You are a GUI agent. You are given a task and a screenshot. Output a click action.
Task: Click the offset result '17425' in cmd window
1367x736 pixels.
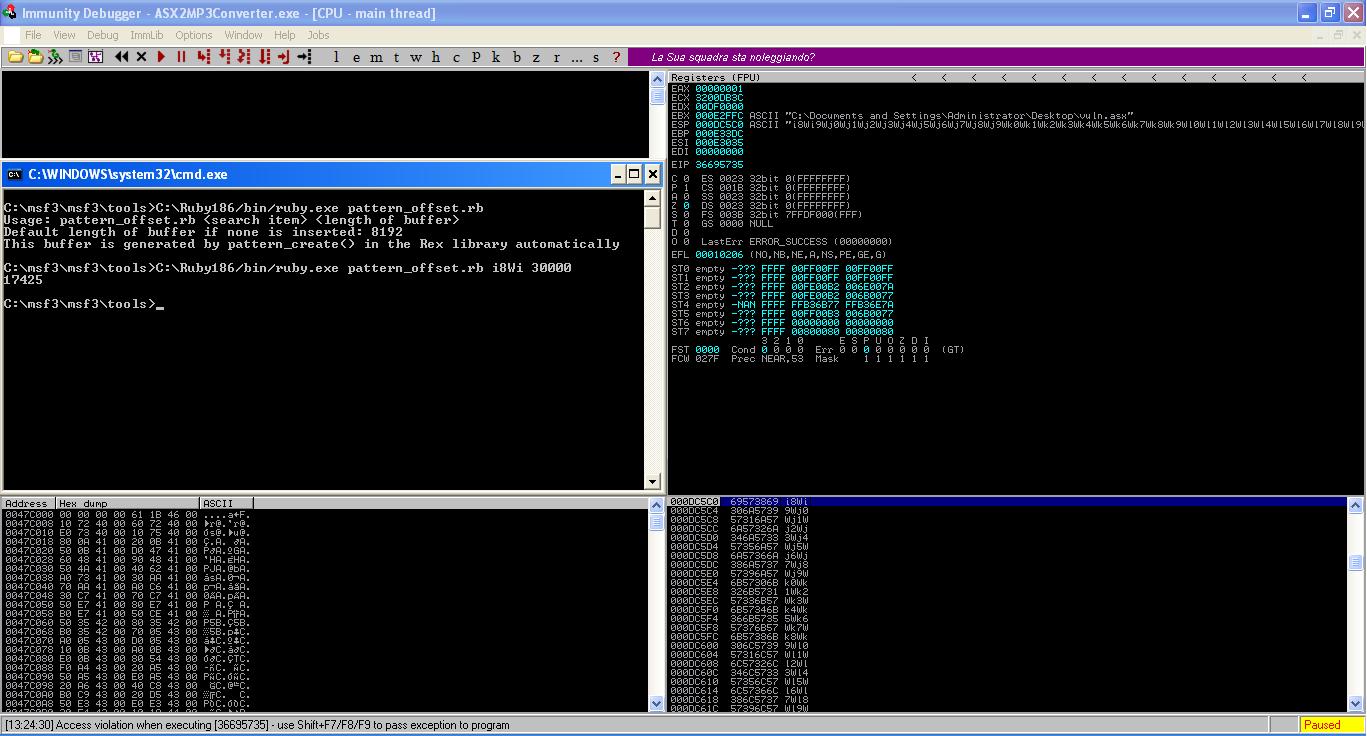(x=24, y=280)
